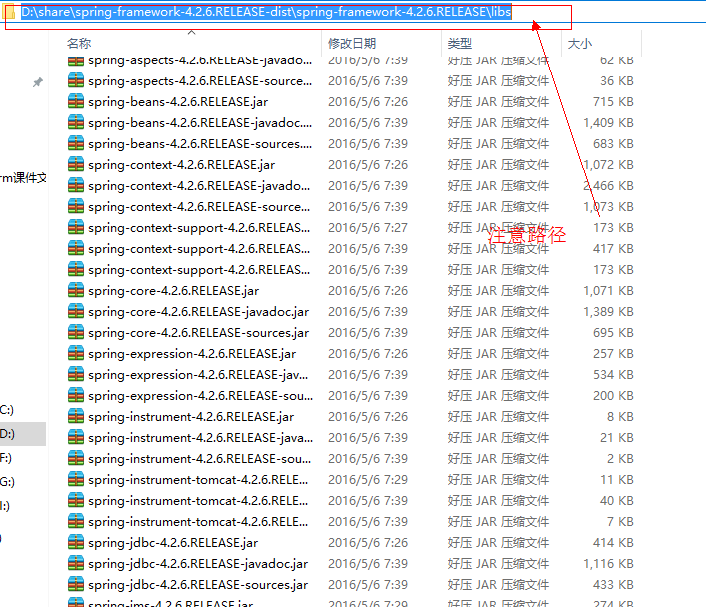Click icon of spring-instrument-tomcat file sized 7 KB
This screenshot has width=706, height=607.
pos(76,522)
